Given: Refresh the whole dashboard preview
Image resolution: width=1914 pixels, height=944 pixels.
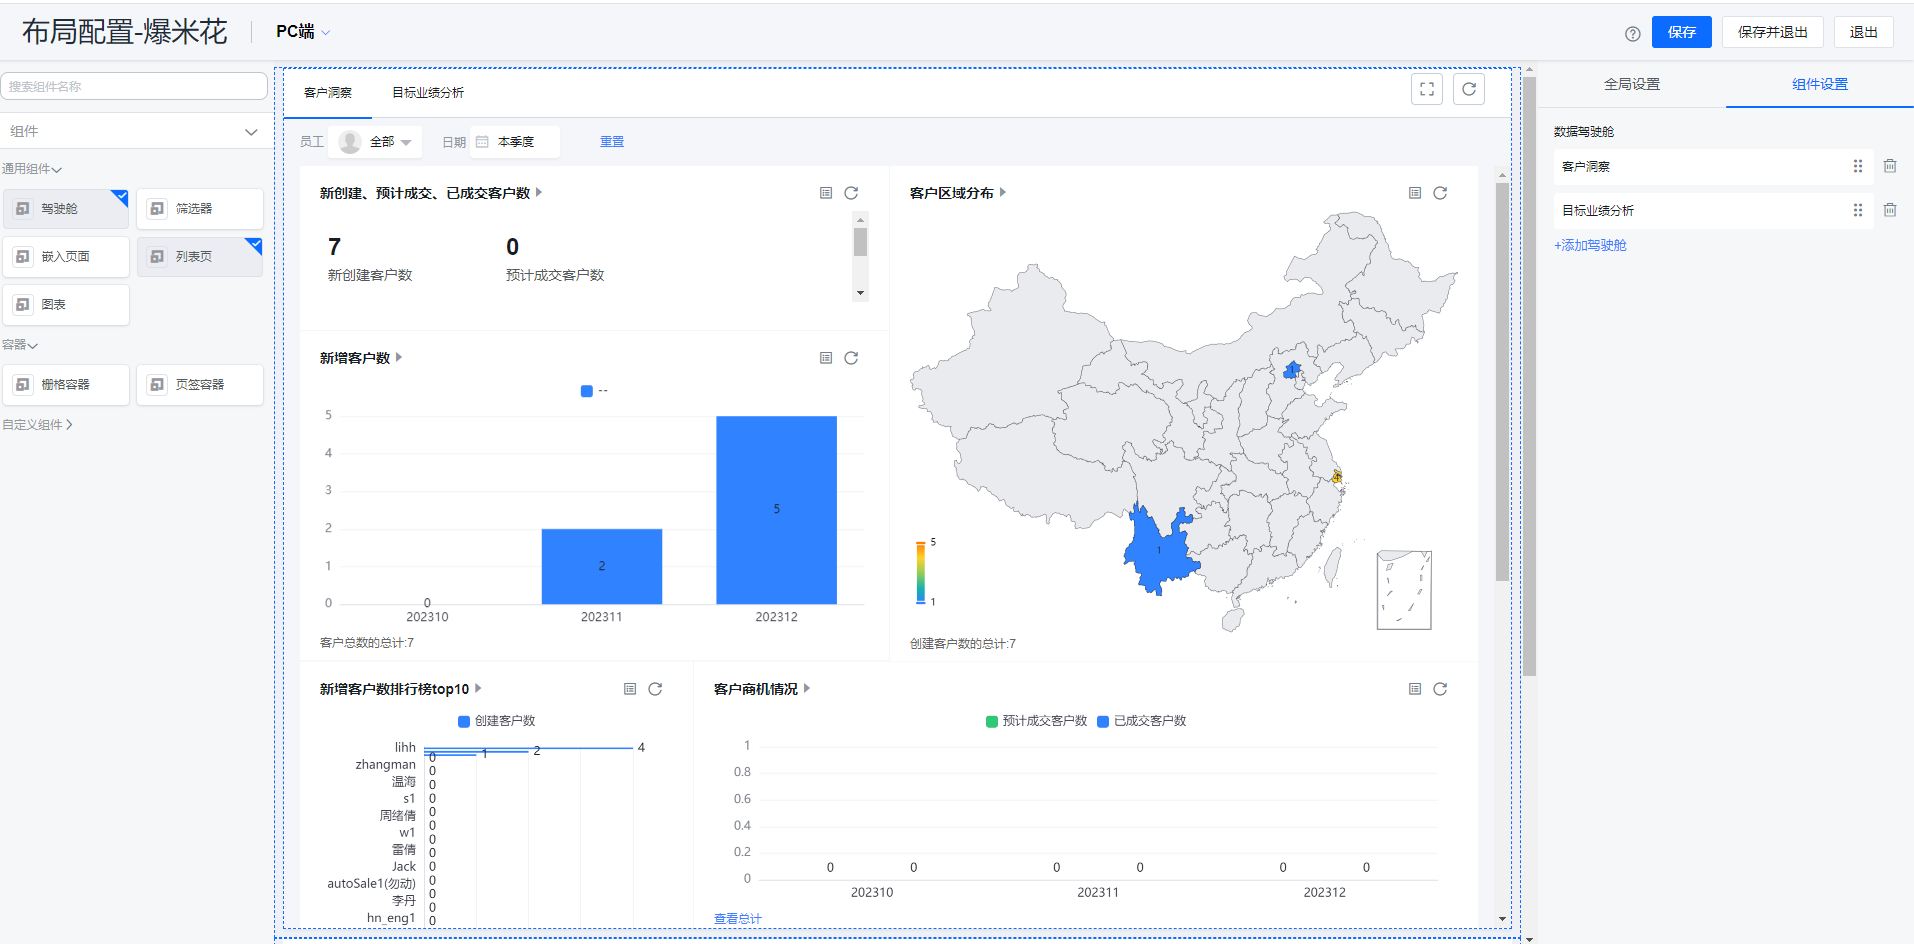Looking at the screenshot, I should 1469,89.
